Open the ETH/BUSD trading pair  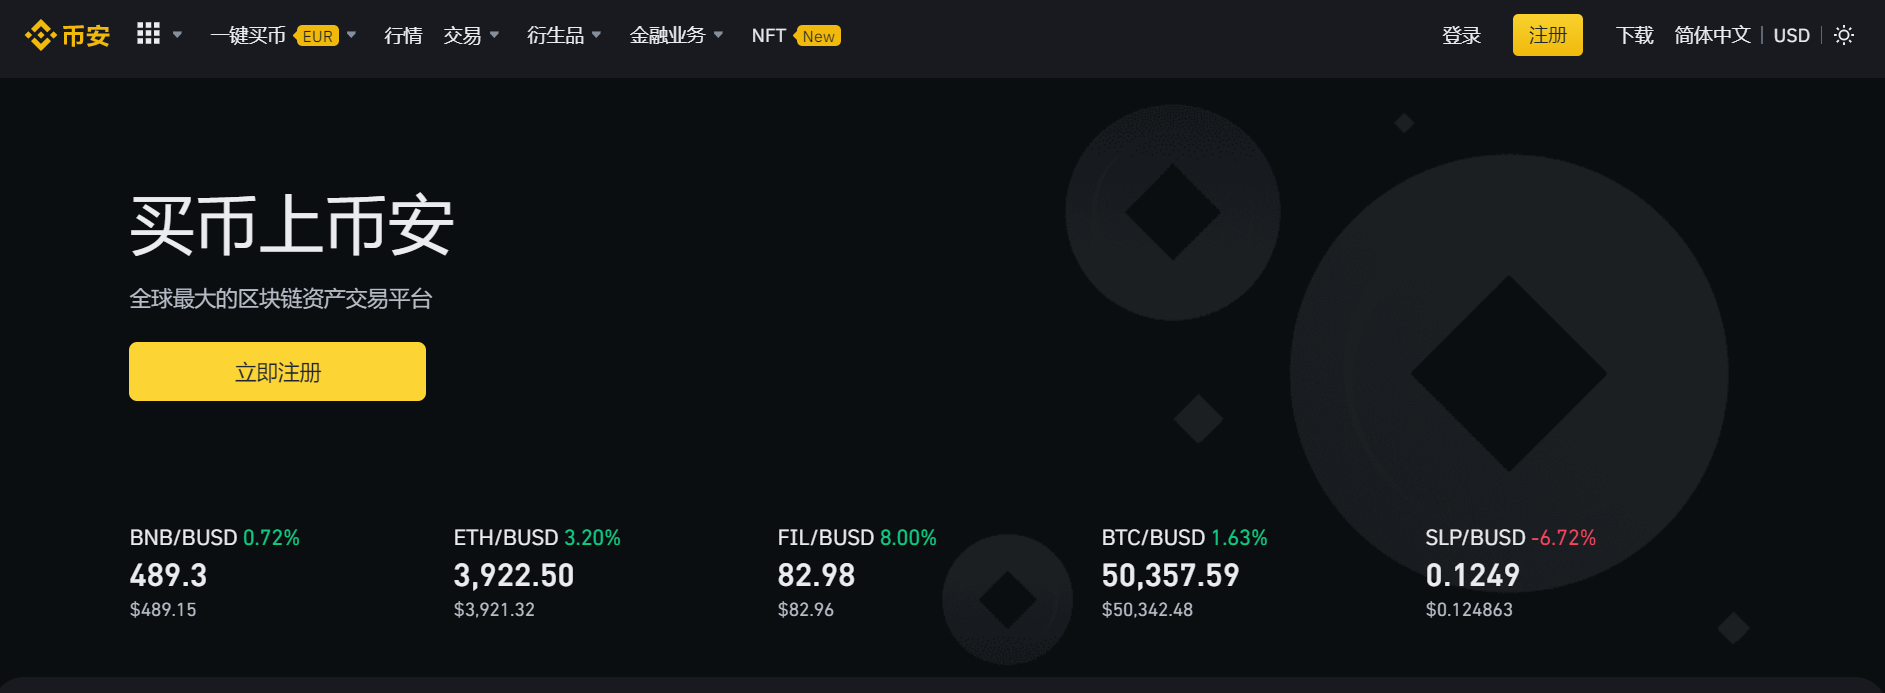point(506,538)
